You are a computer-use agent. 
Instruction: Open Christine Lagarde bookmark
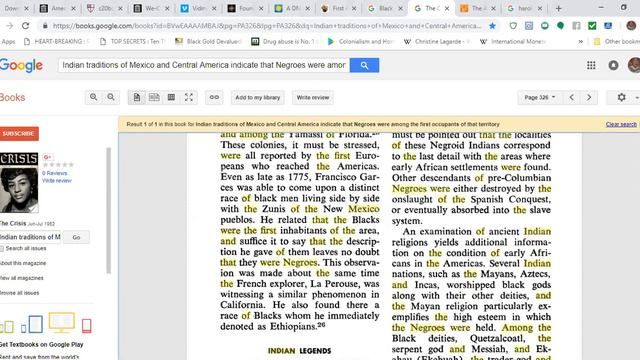(x=437, y=42)
